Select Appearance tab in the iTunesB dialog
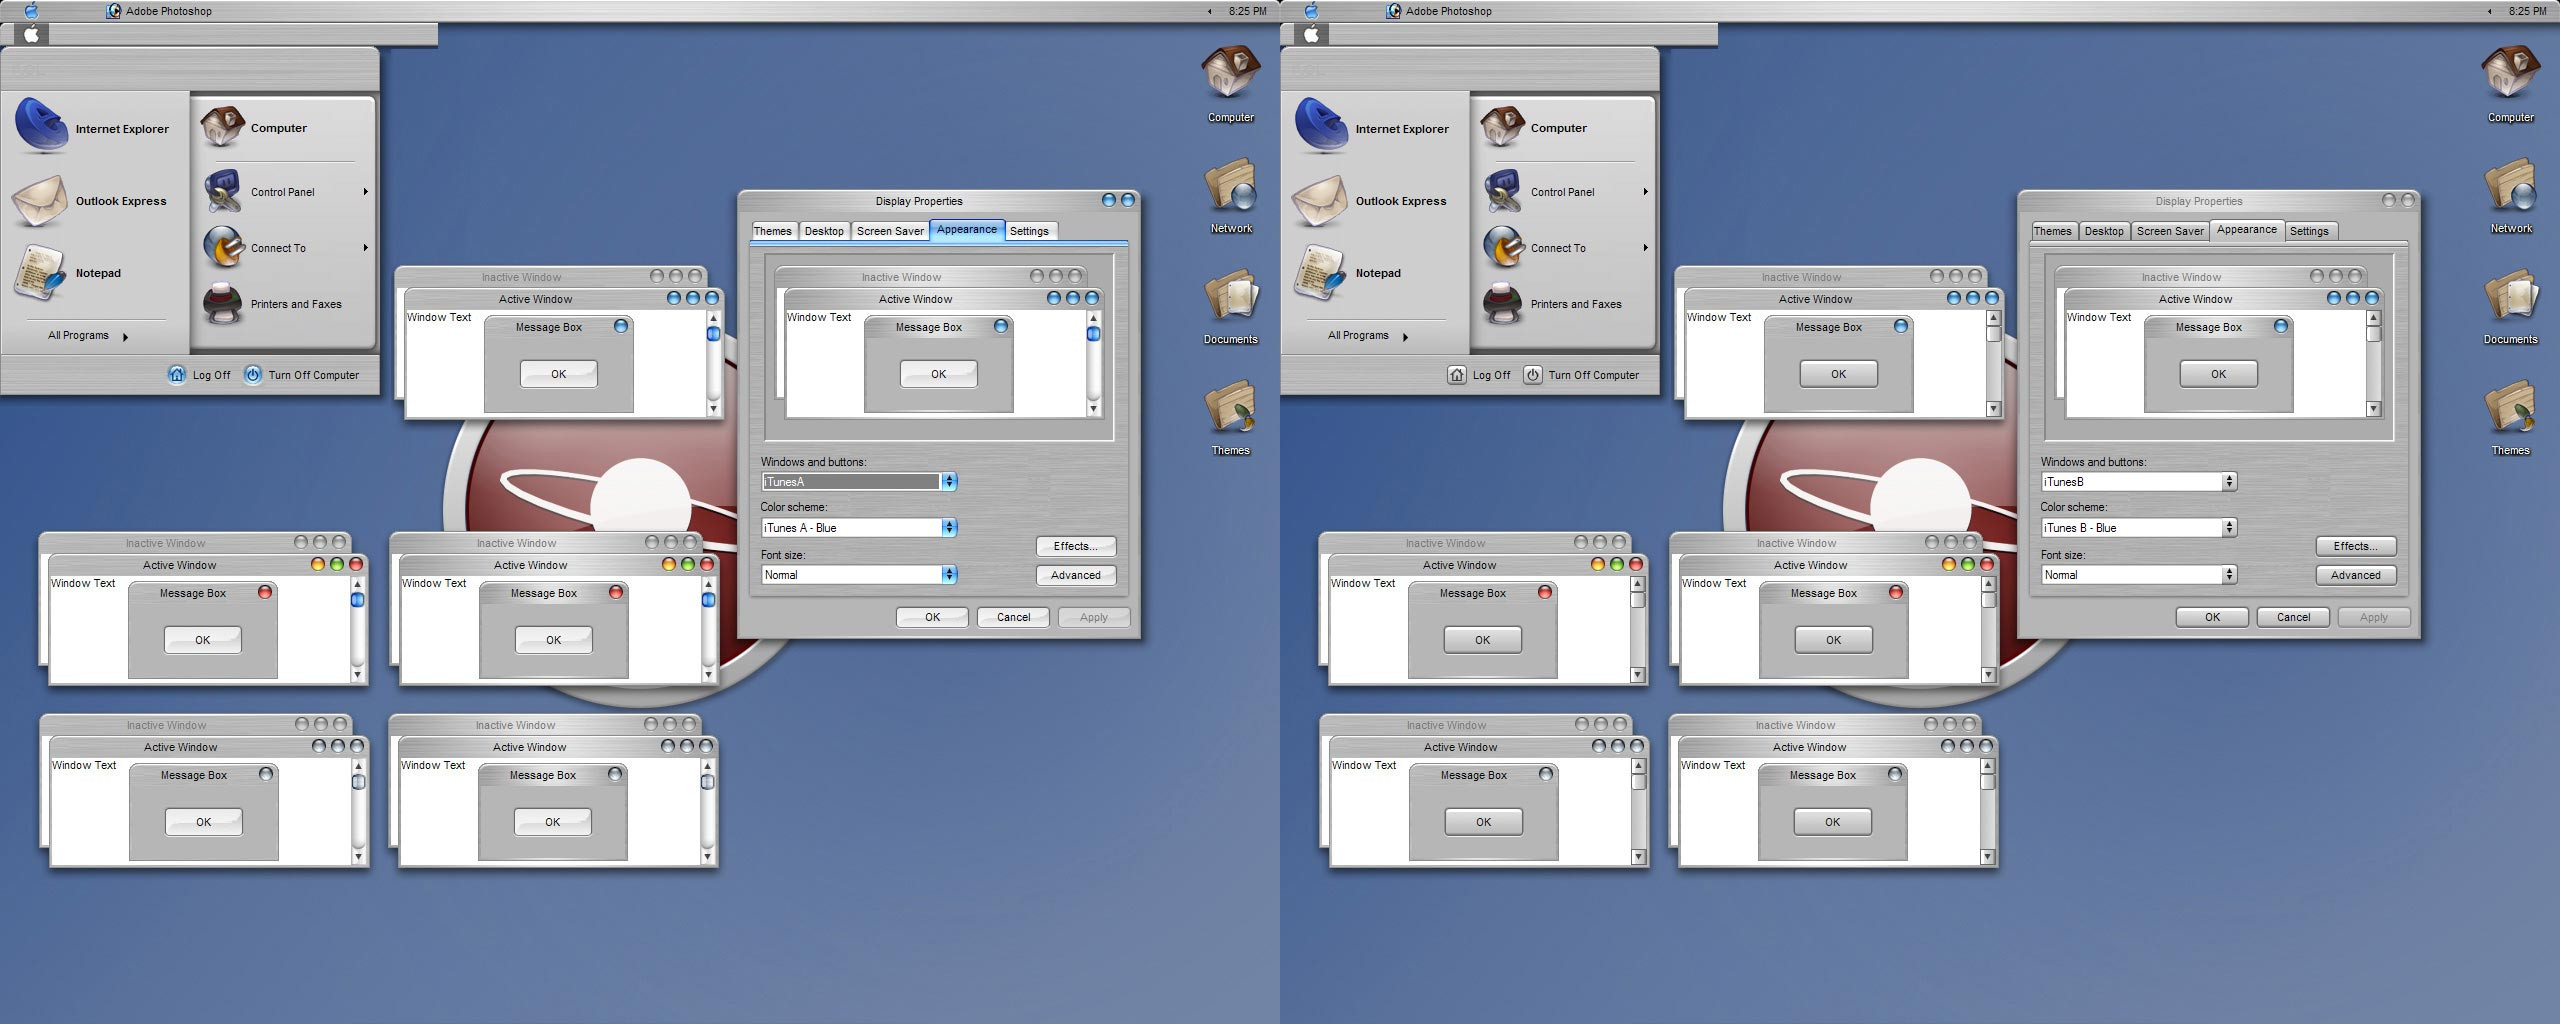2560x1024 pixels. [2246, 229]
